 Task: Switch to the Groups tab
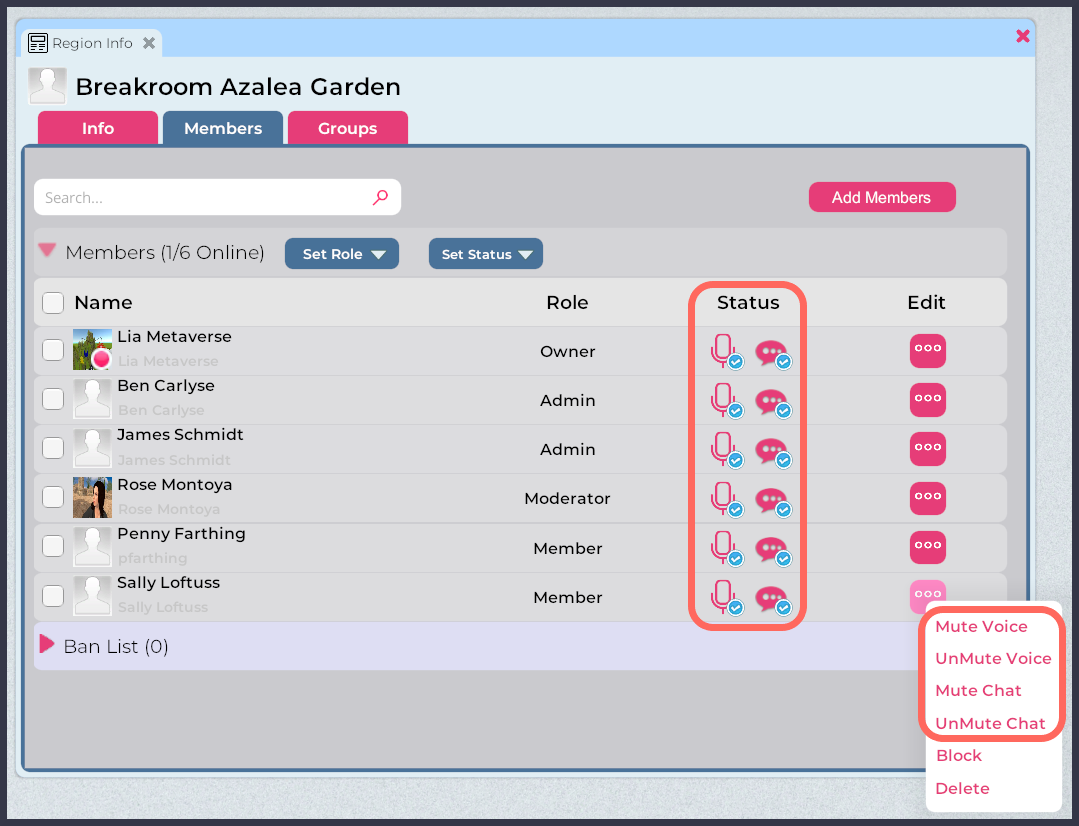pyautogui.click(x=347, y=128)
